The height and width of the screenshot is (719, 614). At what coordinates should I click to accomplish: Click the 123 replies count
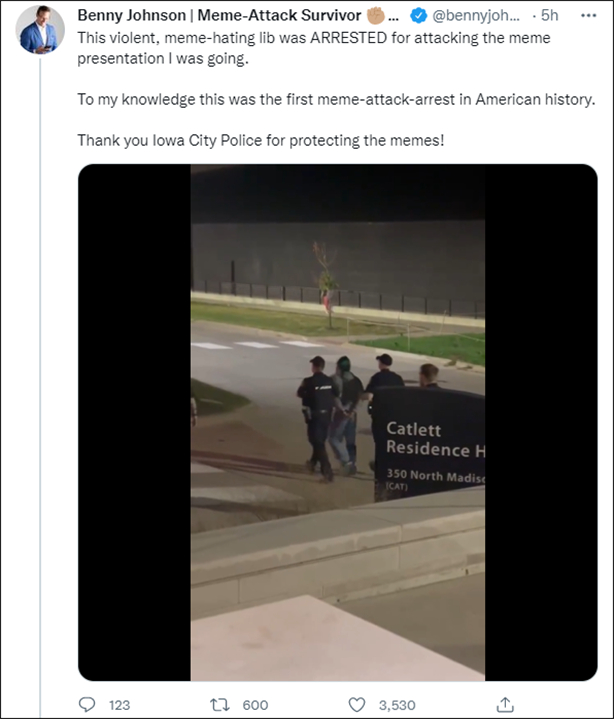[119, 704]
